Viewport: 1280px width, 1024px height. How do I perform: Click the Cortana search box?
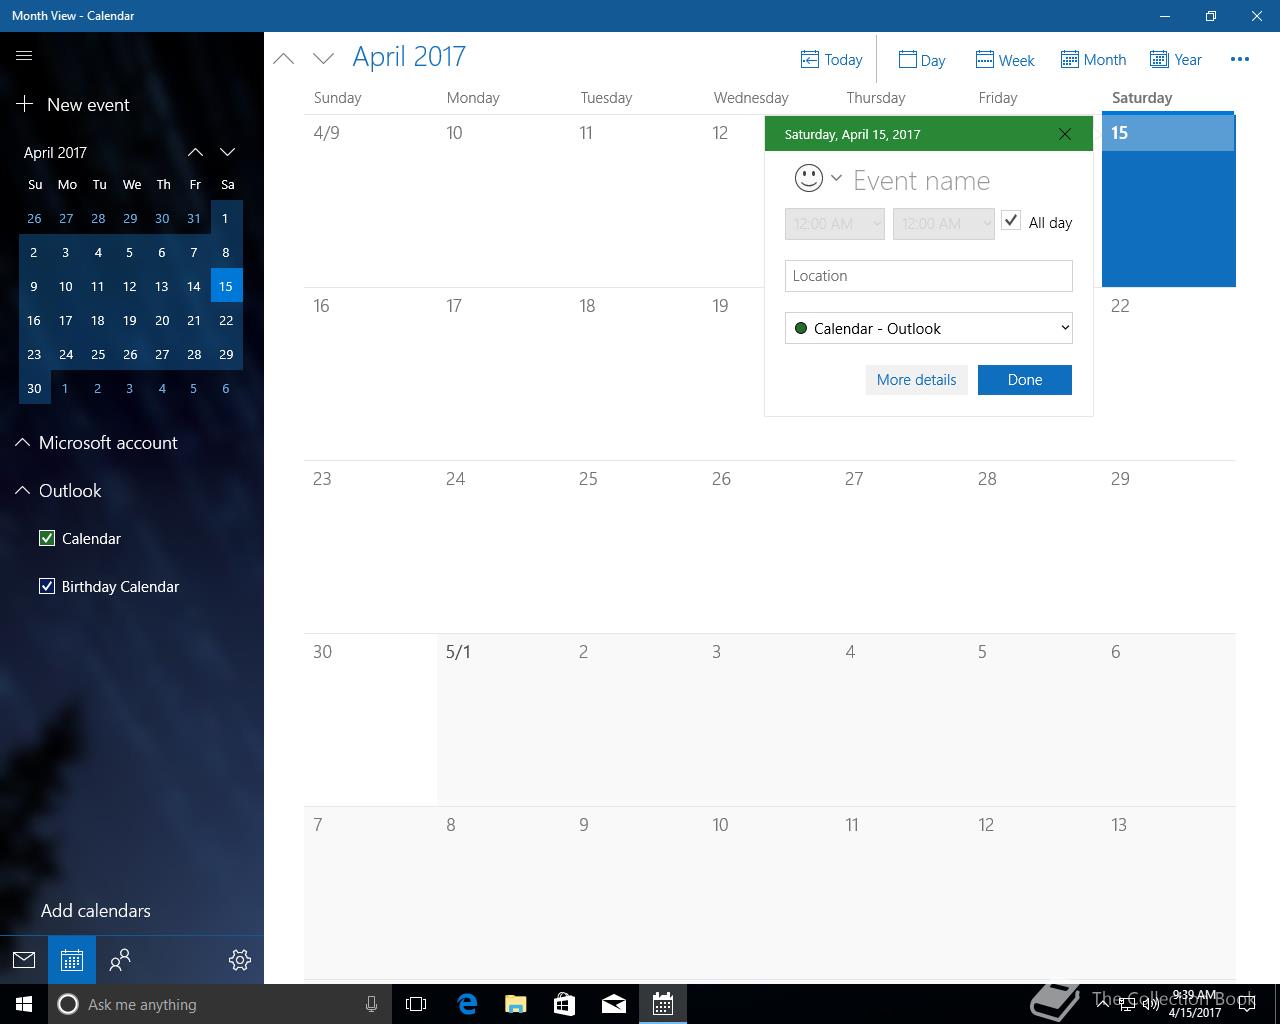pyautogui.click(x=220, y=1004)
